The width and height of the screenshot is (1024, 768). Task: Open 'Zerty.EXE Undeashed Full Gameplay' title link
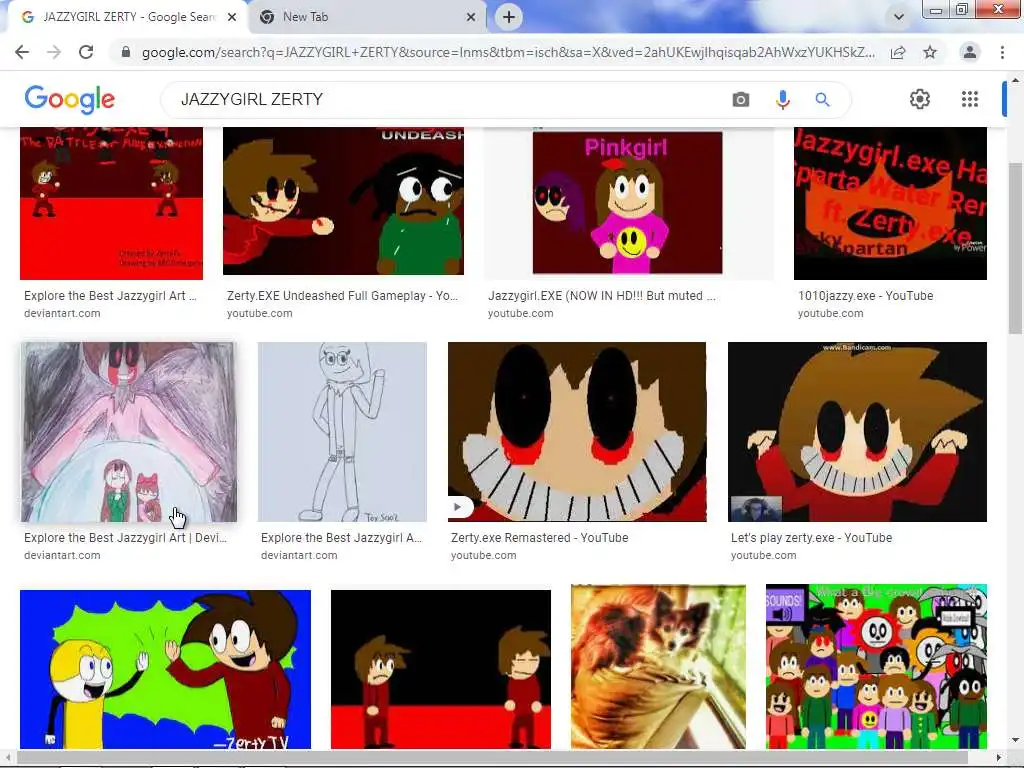click(342, 296)
